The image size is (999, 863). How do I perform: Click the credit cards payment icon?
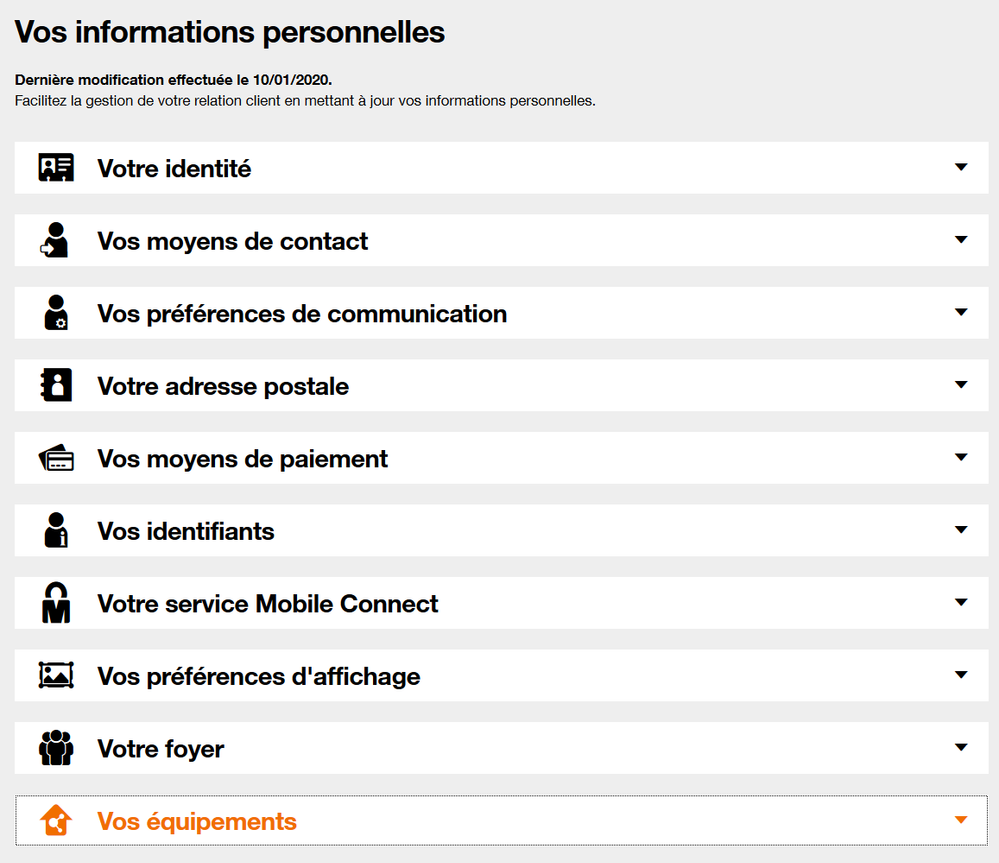56,459
